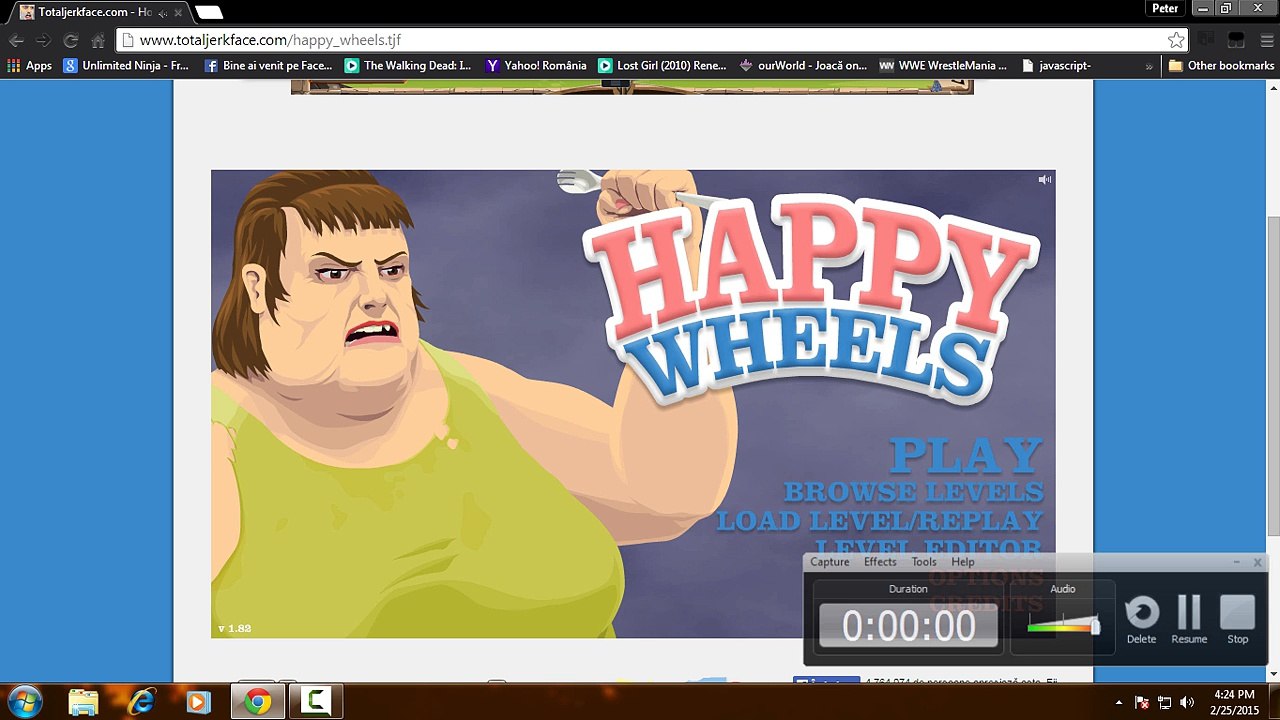Click the address bar URL field
1280x720 pixels.
650,40
